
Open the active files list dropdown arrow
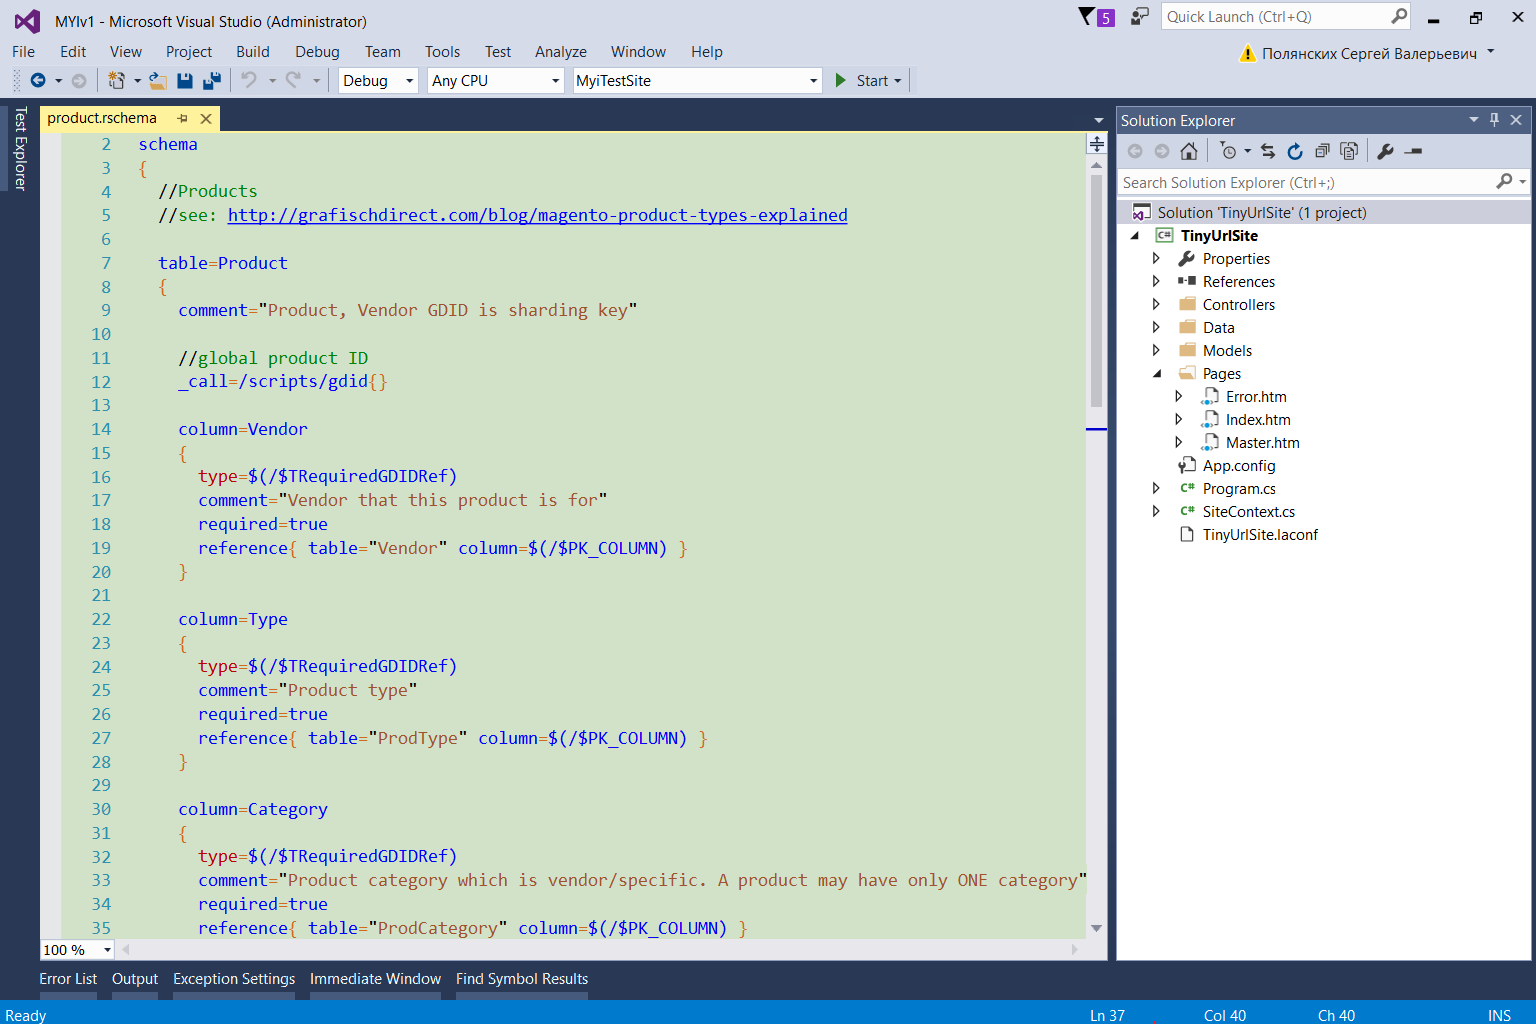[x=1098, y=120]
